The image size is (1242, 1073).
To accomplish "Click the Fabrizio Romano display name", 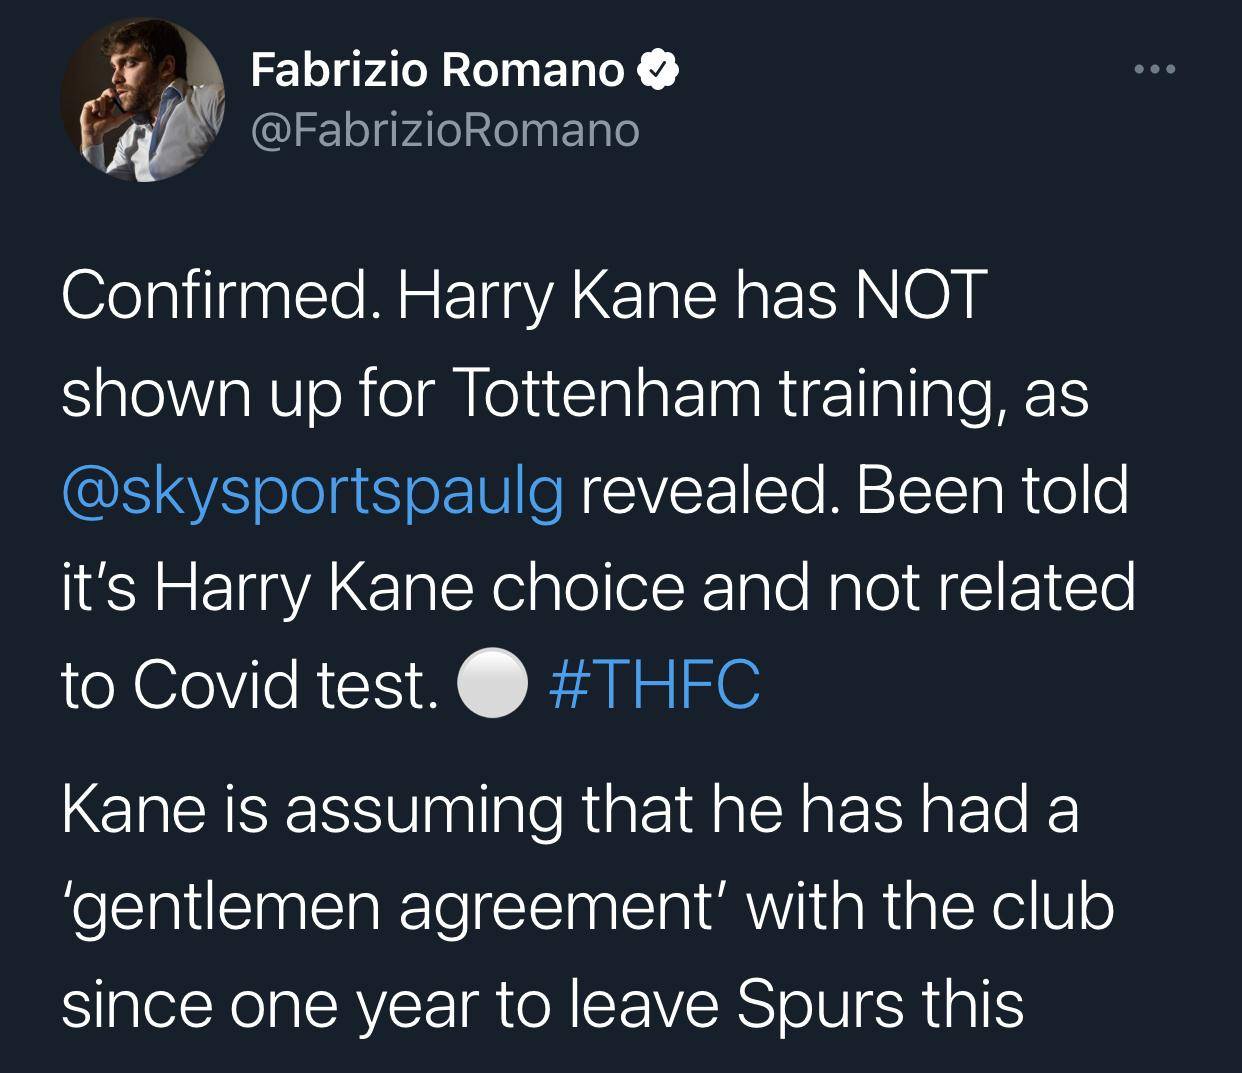I will point(437,70).
